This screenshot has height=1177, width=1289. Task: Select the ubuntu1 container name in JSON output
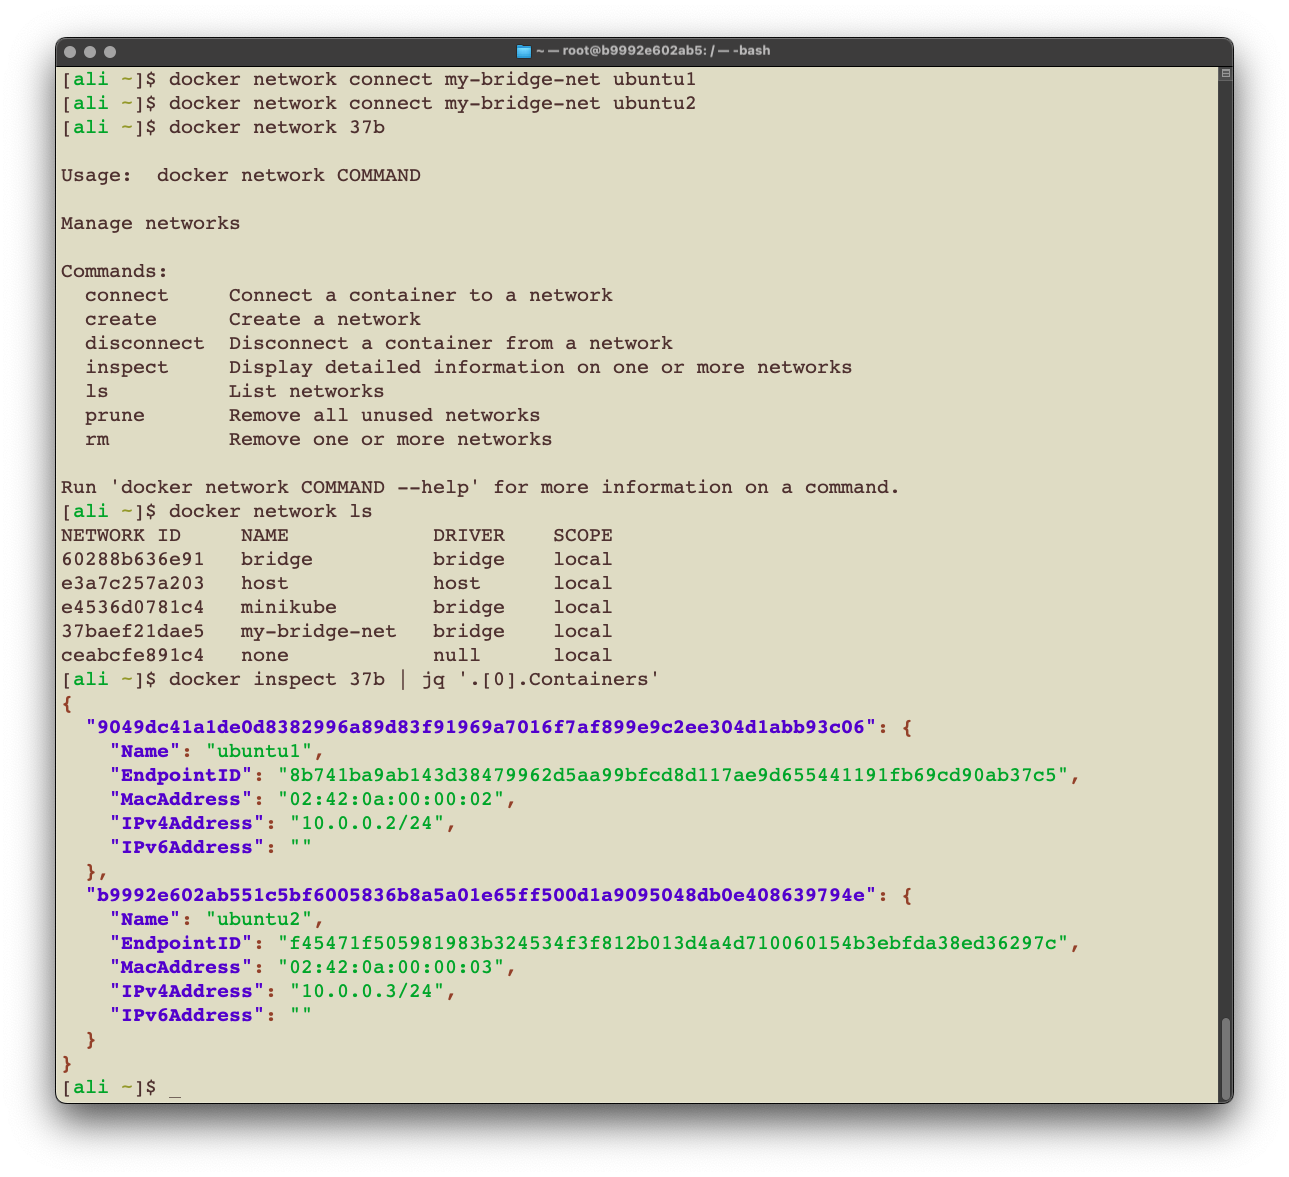coord(259,751)
